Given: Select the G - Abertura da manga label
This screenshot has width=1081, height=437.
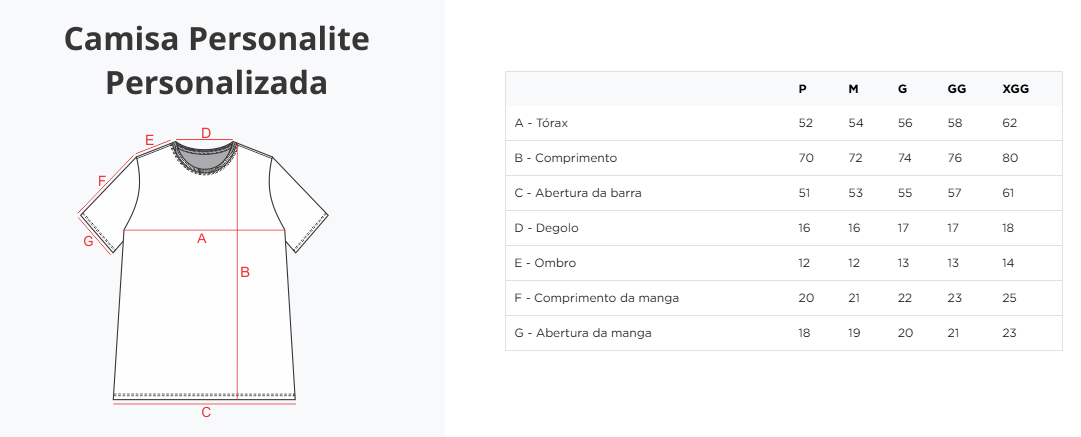Looking at the screenshot, I should coord(583,333).
